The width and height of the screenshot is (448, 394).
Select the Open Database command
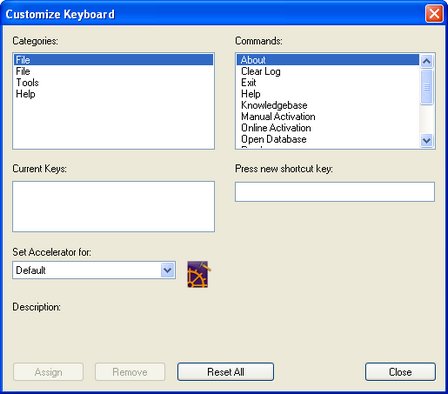[x=328, y=139]
